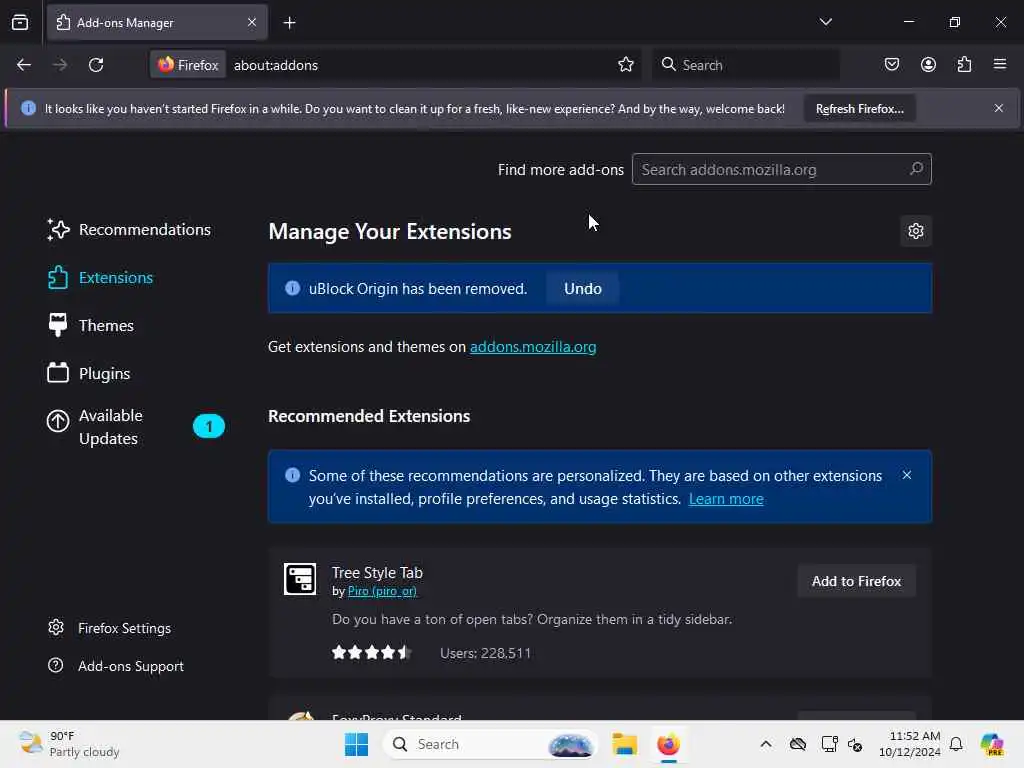
Task: Go back using the back arrow
Action: (24, 65)
